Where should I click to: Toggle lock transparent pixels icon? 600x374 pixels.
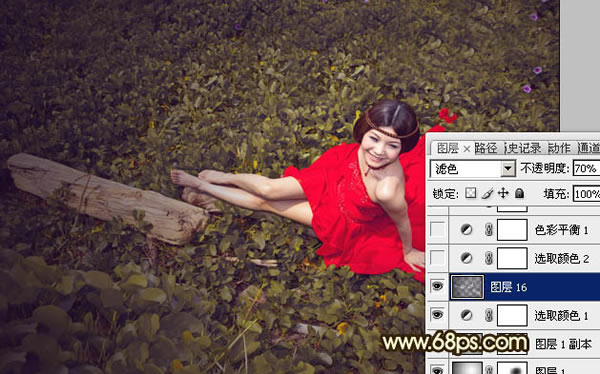pos(470,193)
